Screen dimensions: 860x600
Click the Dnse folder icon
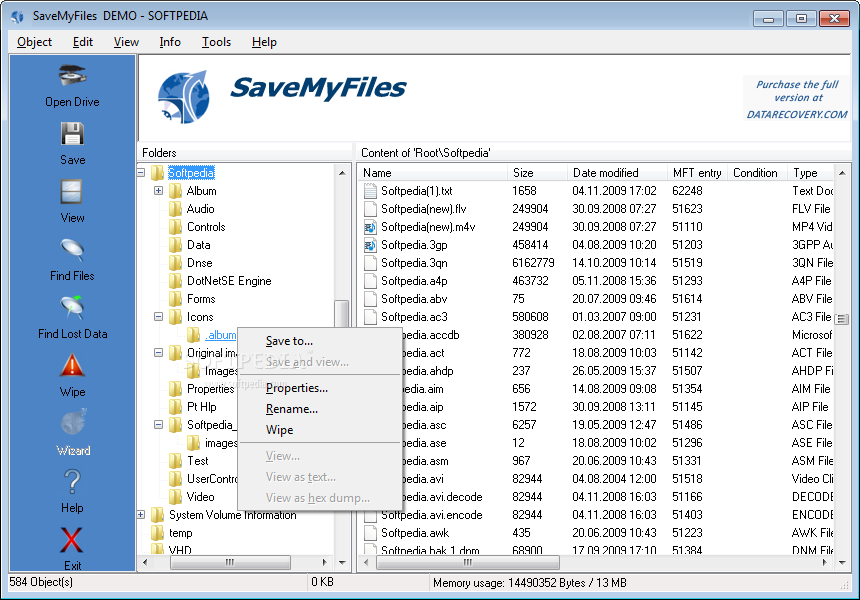click(176, 263)
